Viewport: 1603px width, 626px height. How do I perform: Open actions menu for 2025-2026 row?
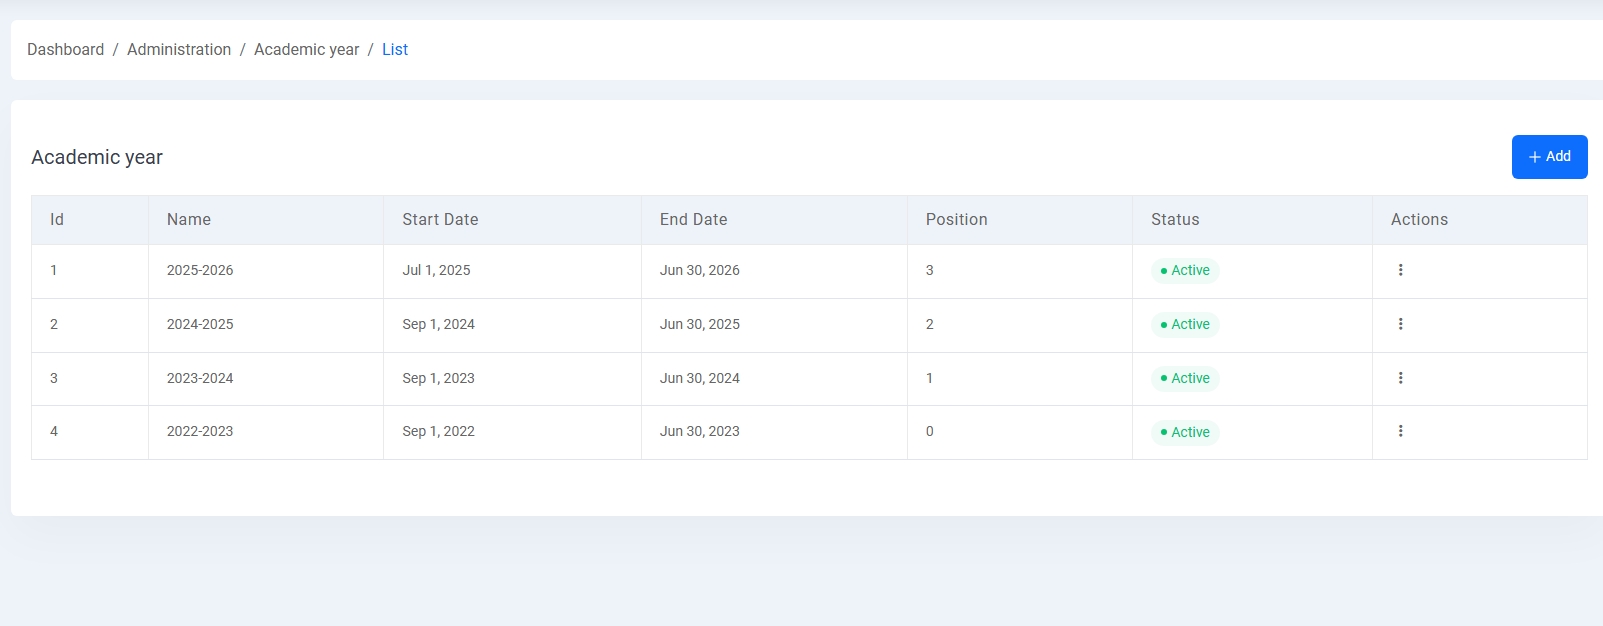(x=1400, y=270)
